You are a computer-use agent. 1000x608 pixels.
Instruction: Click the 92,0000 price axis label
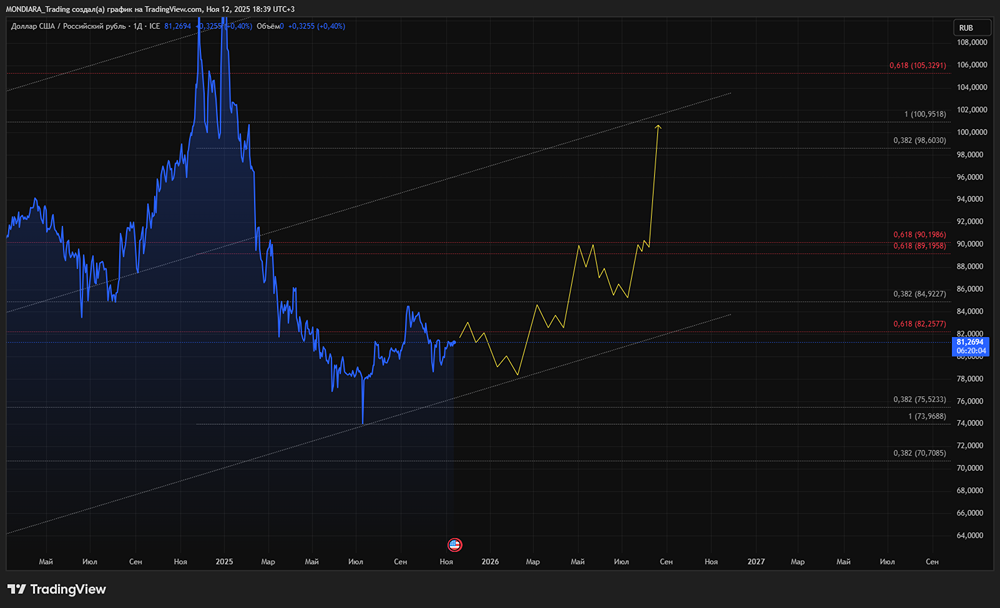click(x=972, y=221)
